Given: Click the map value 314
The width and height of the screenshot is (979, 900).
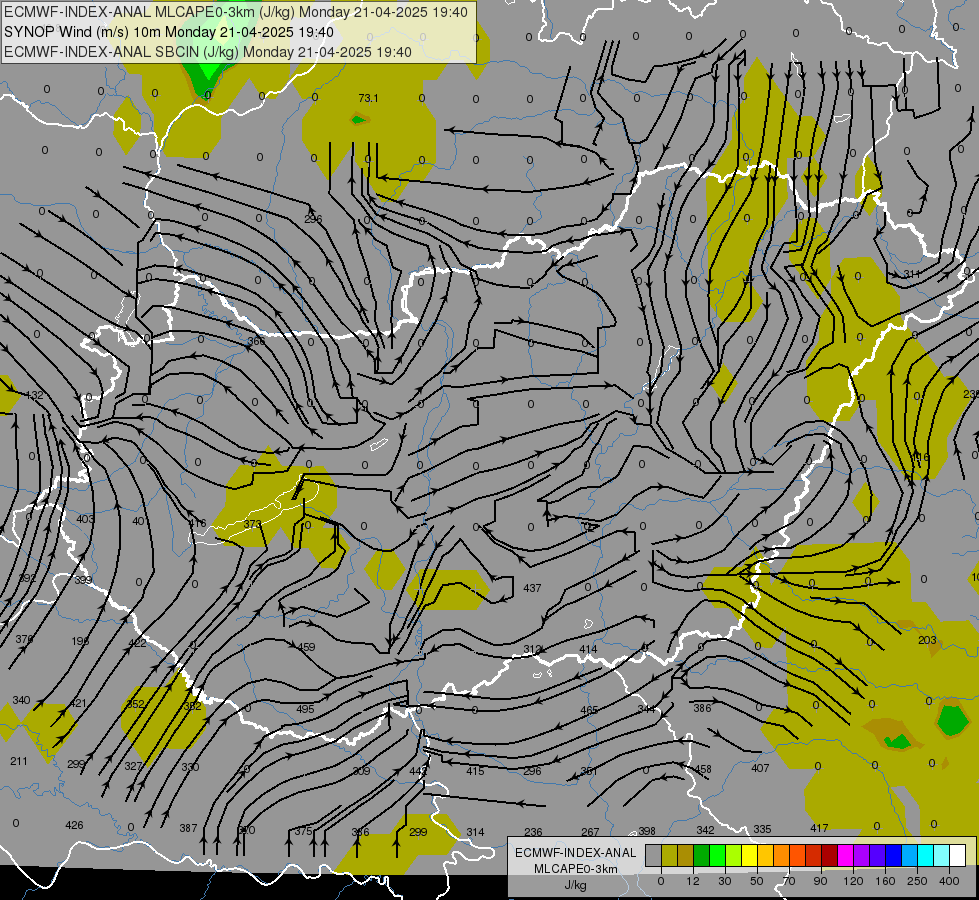Looking at the screenshot, I should (x=475, y=832).
